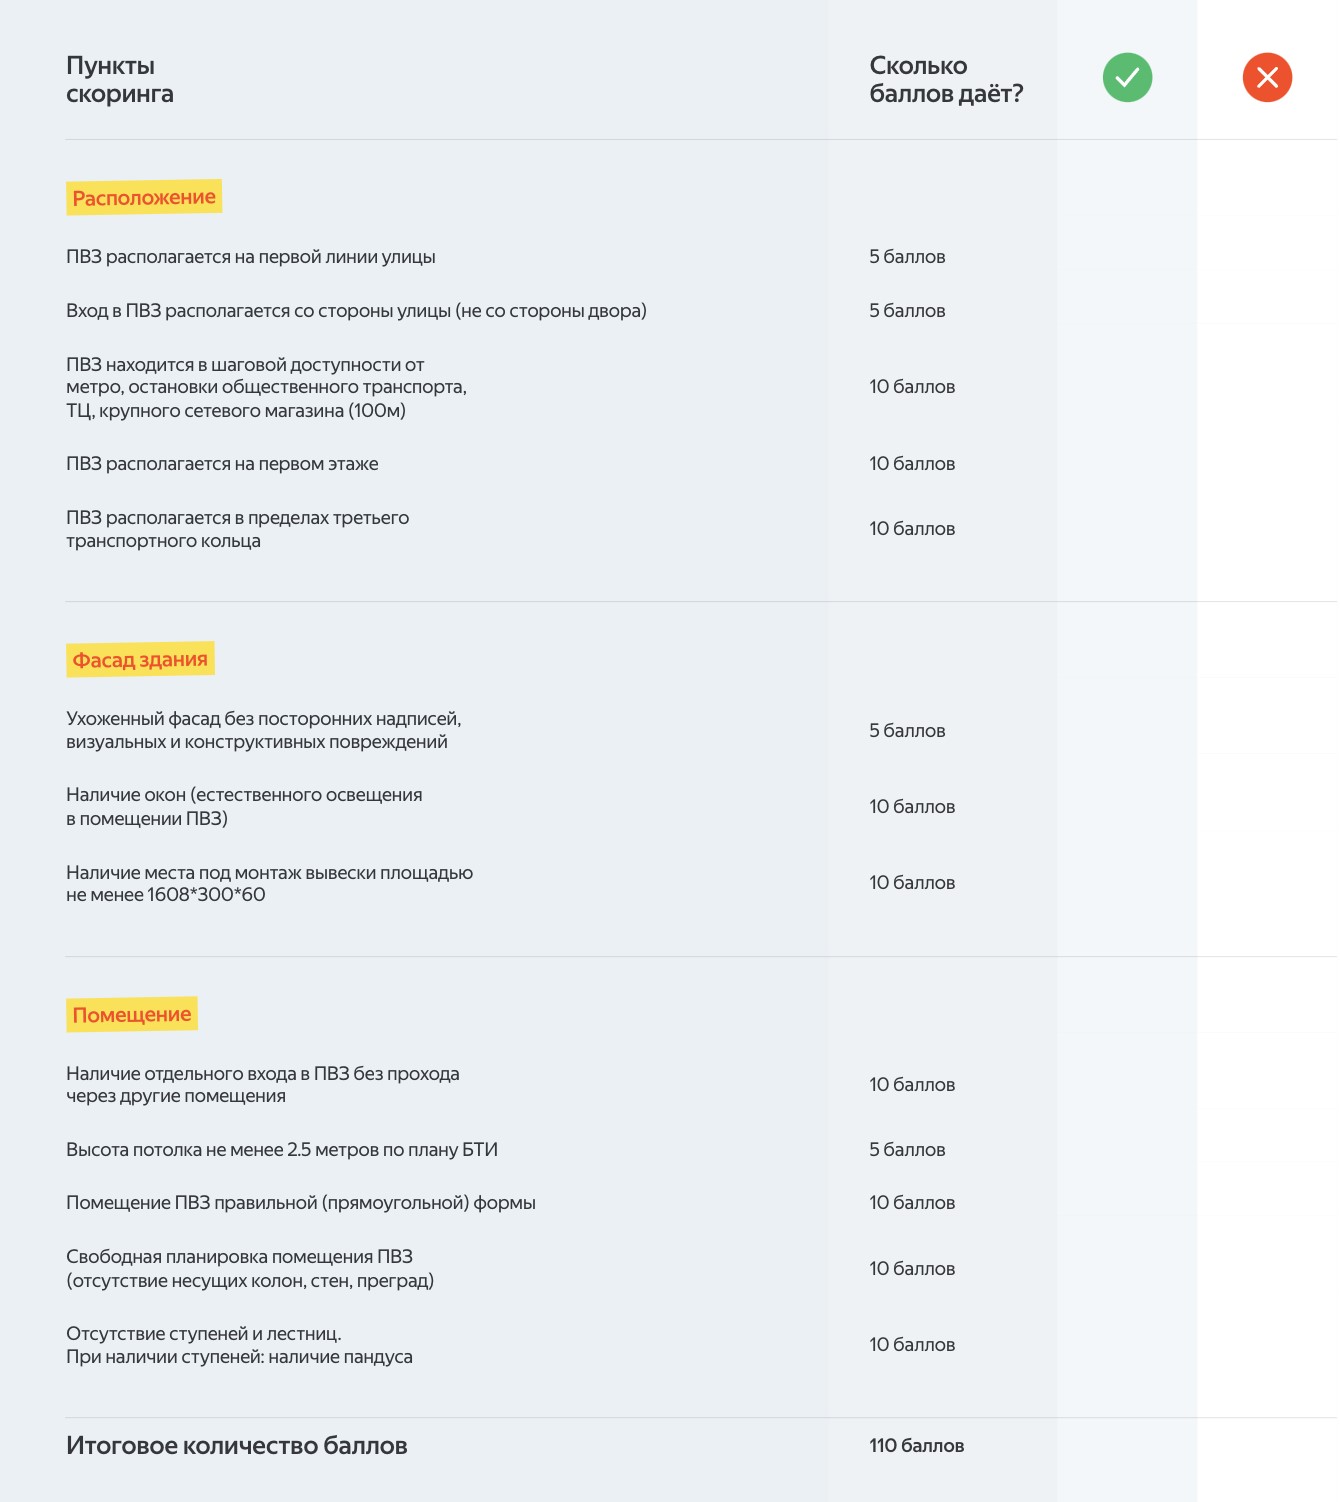Screen dimensions: 1340x1502
Task: Click row ПВЗ располагается на первой линии улицы
Action: 251,257
